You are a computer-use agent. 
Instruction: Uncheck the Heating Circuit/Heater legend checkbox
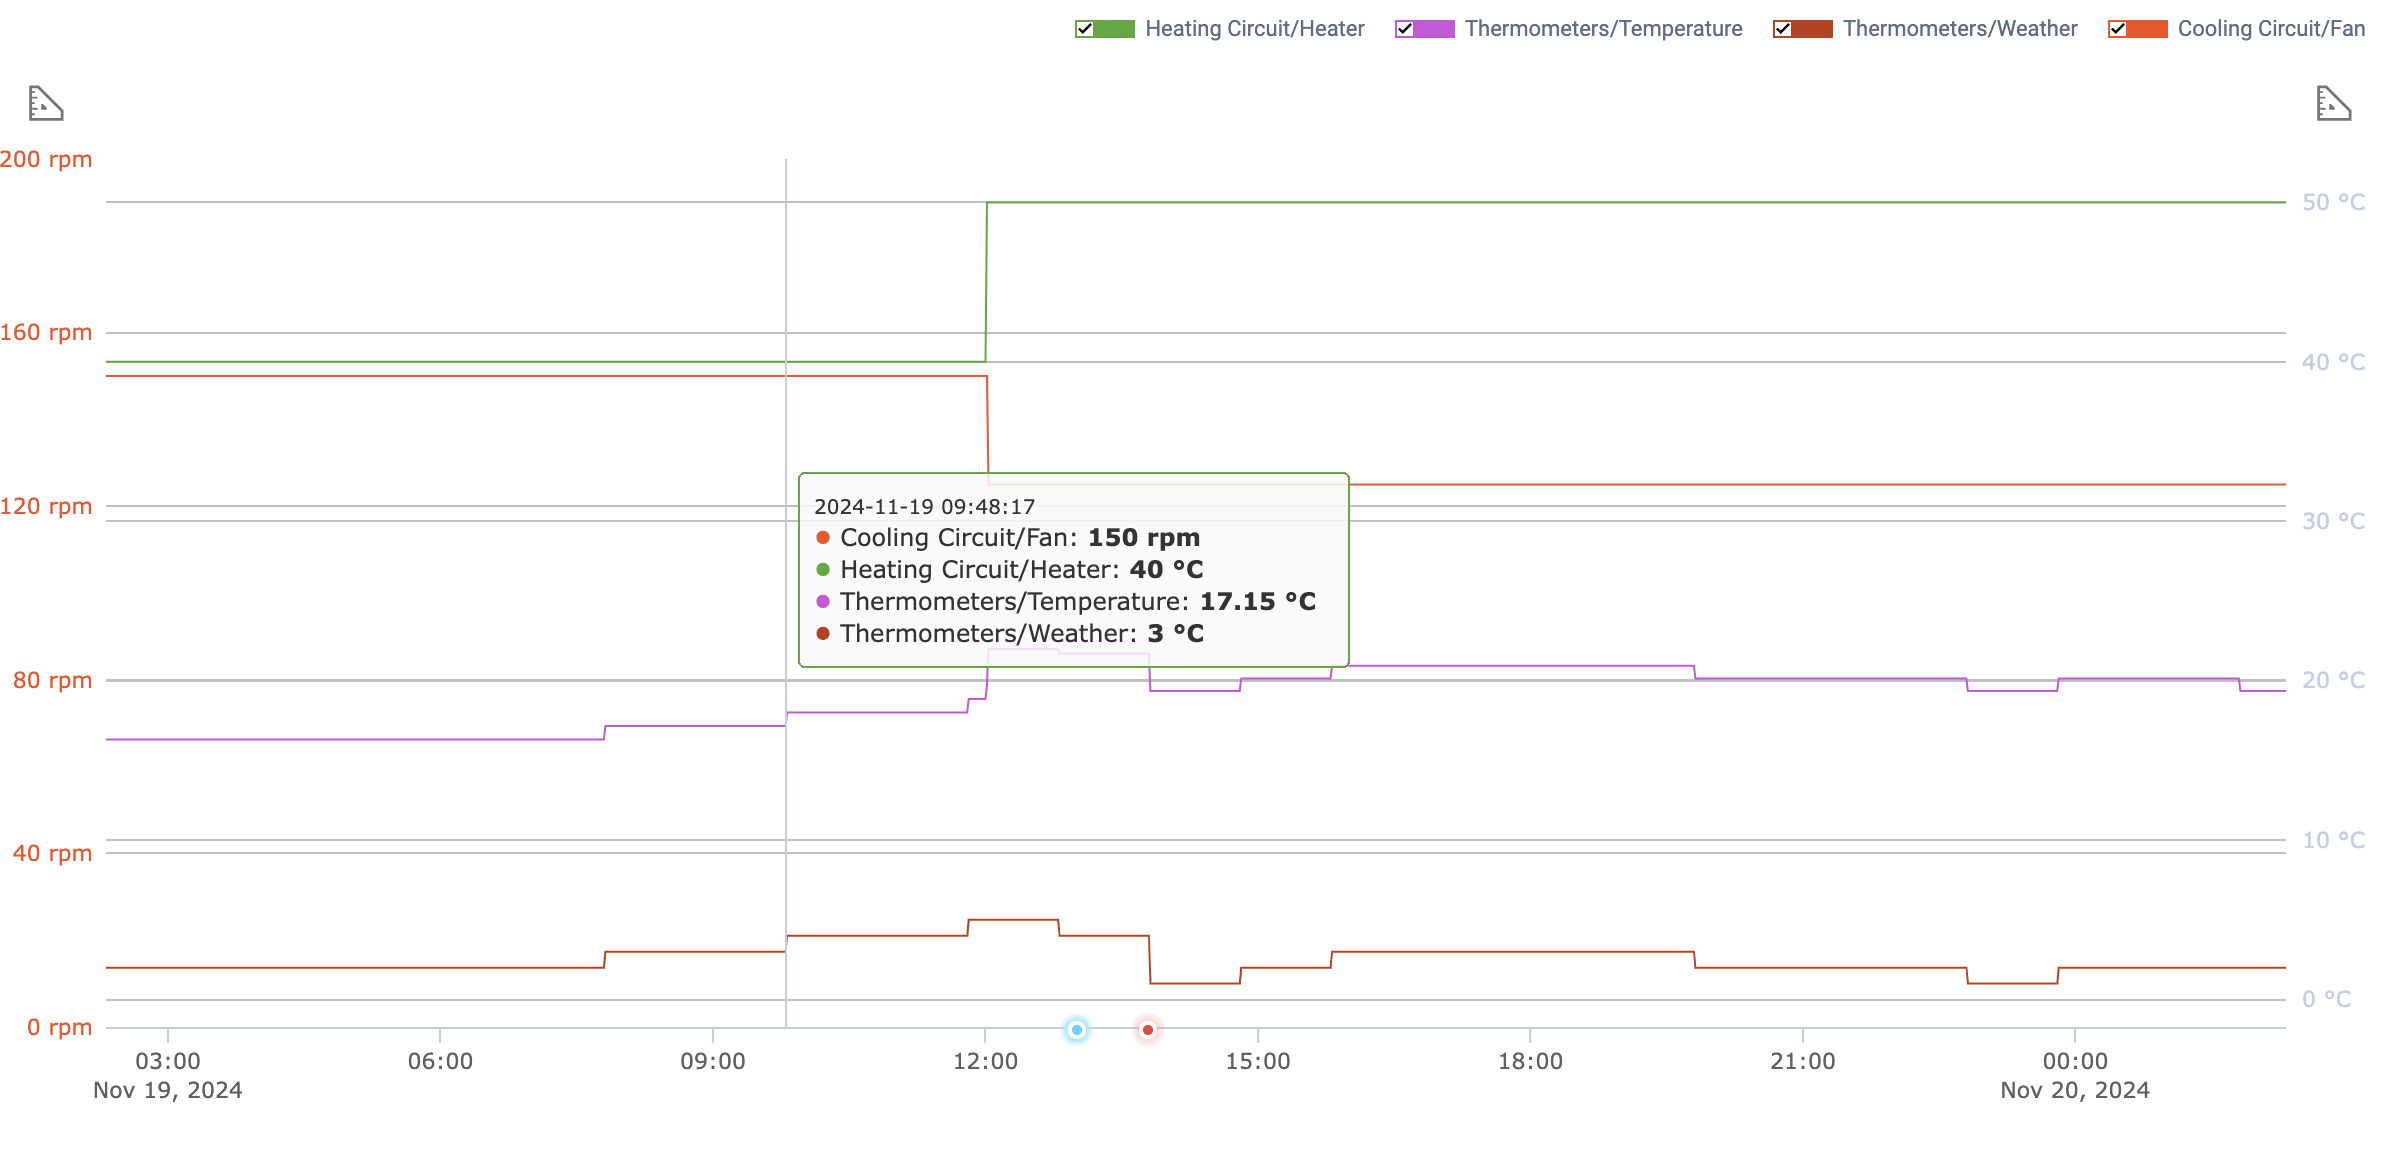[1084, 29]
